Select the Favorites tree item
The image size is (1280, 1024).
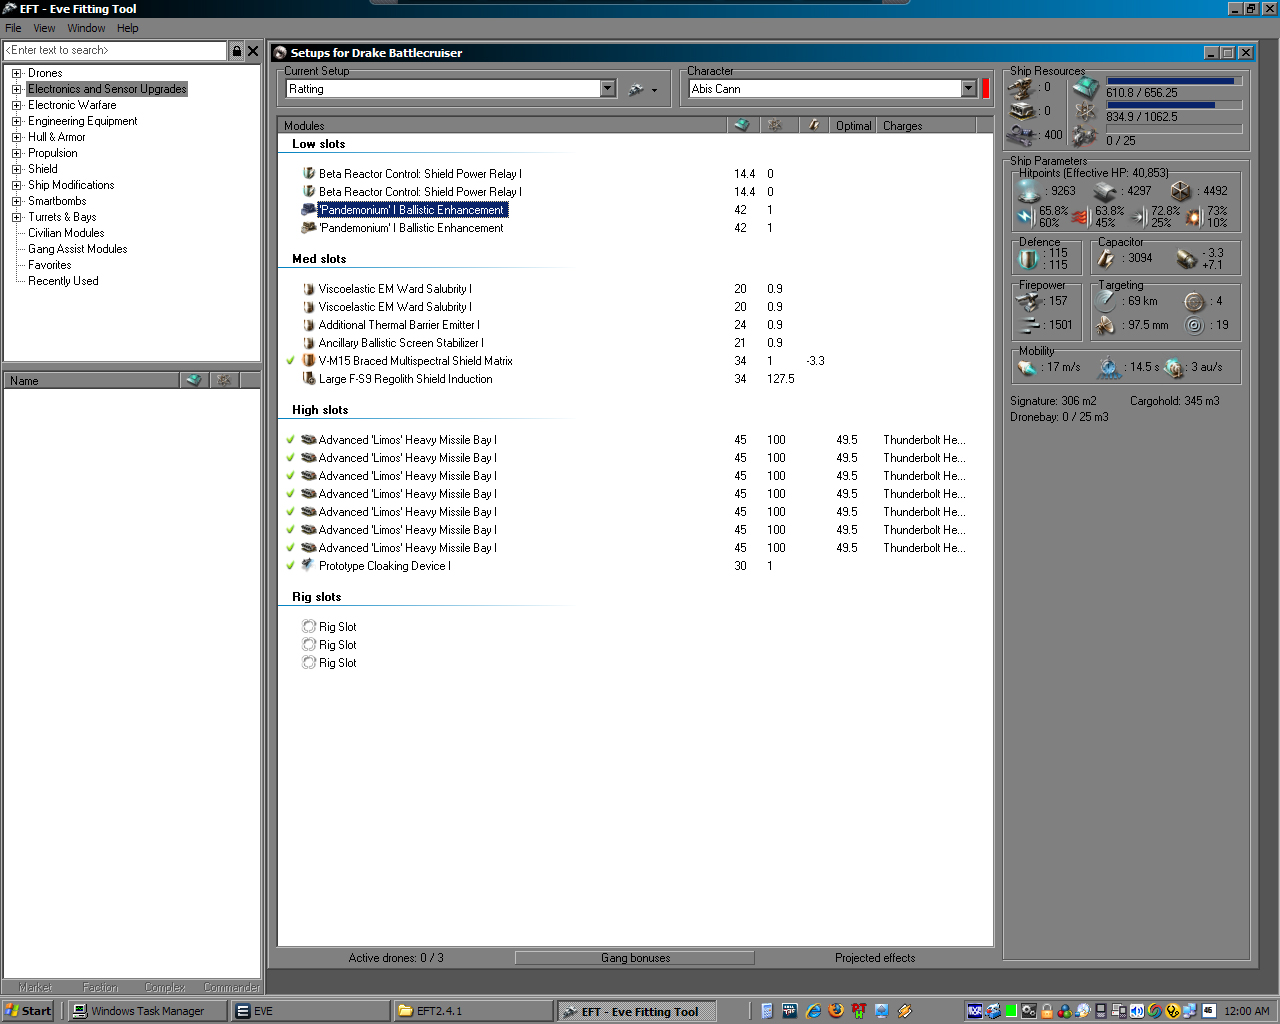click(50, 265)
